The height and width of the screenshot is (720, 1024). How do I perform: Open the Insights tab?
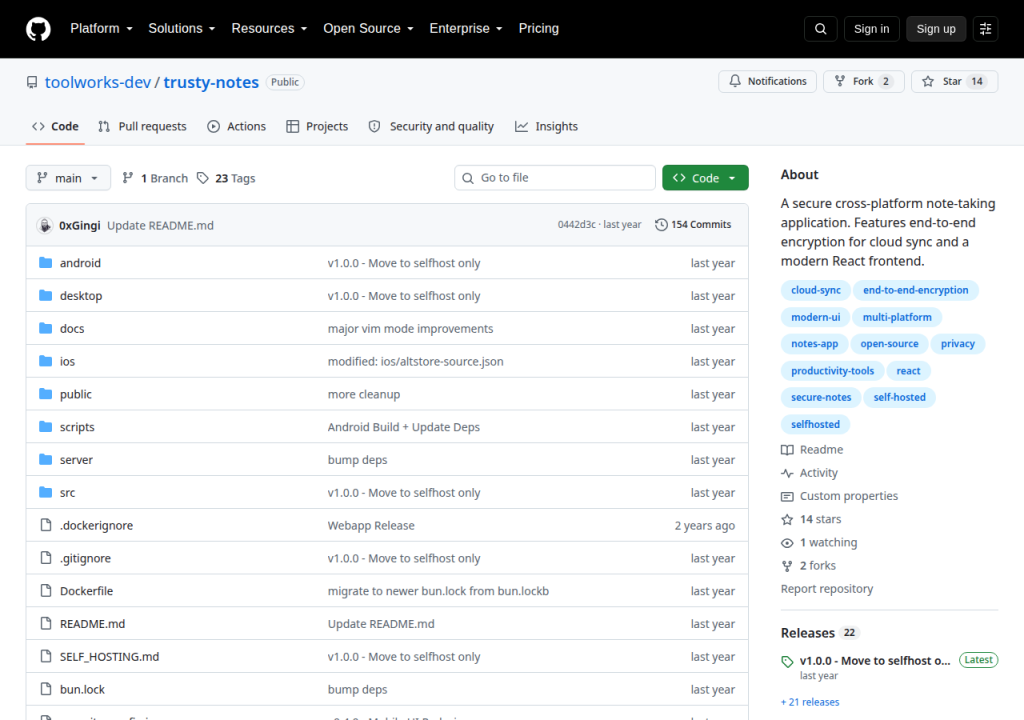click(x=547, y=127)
